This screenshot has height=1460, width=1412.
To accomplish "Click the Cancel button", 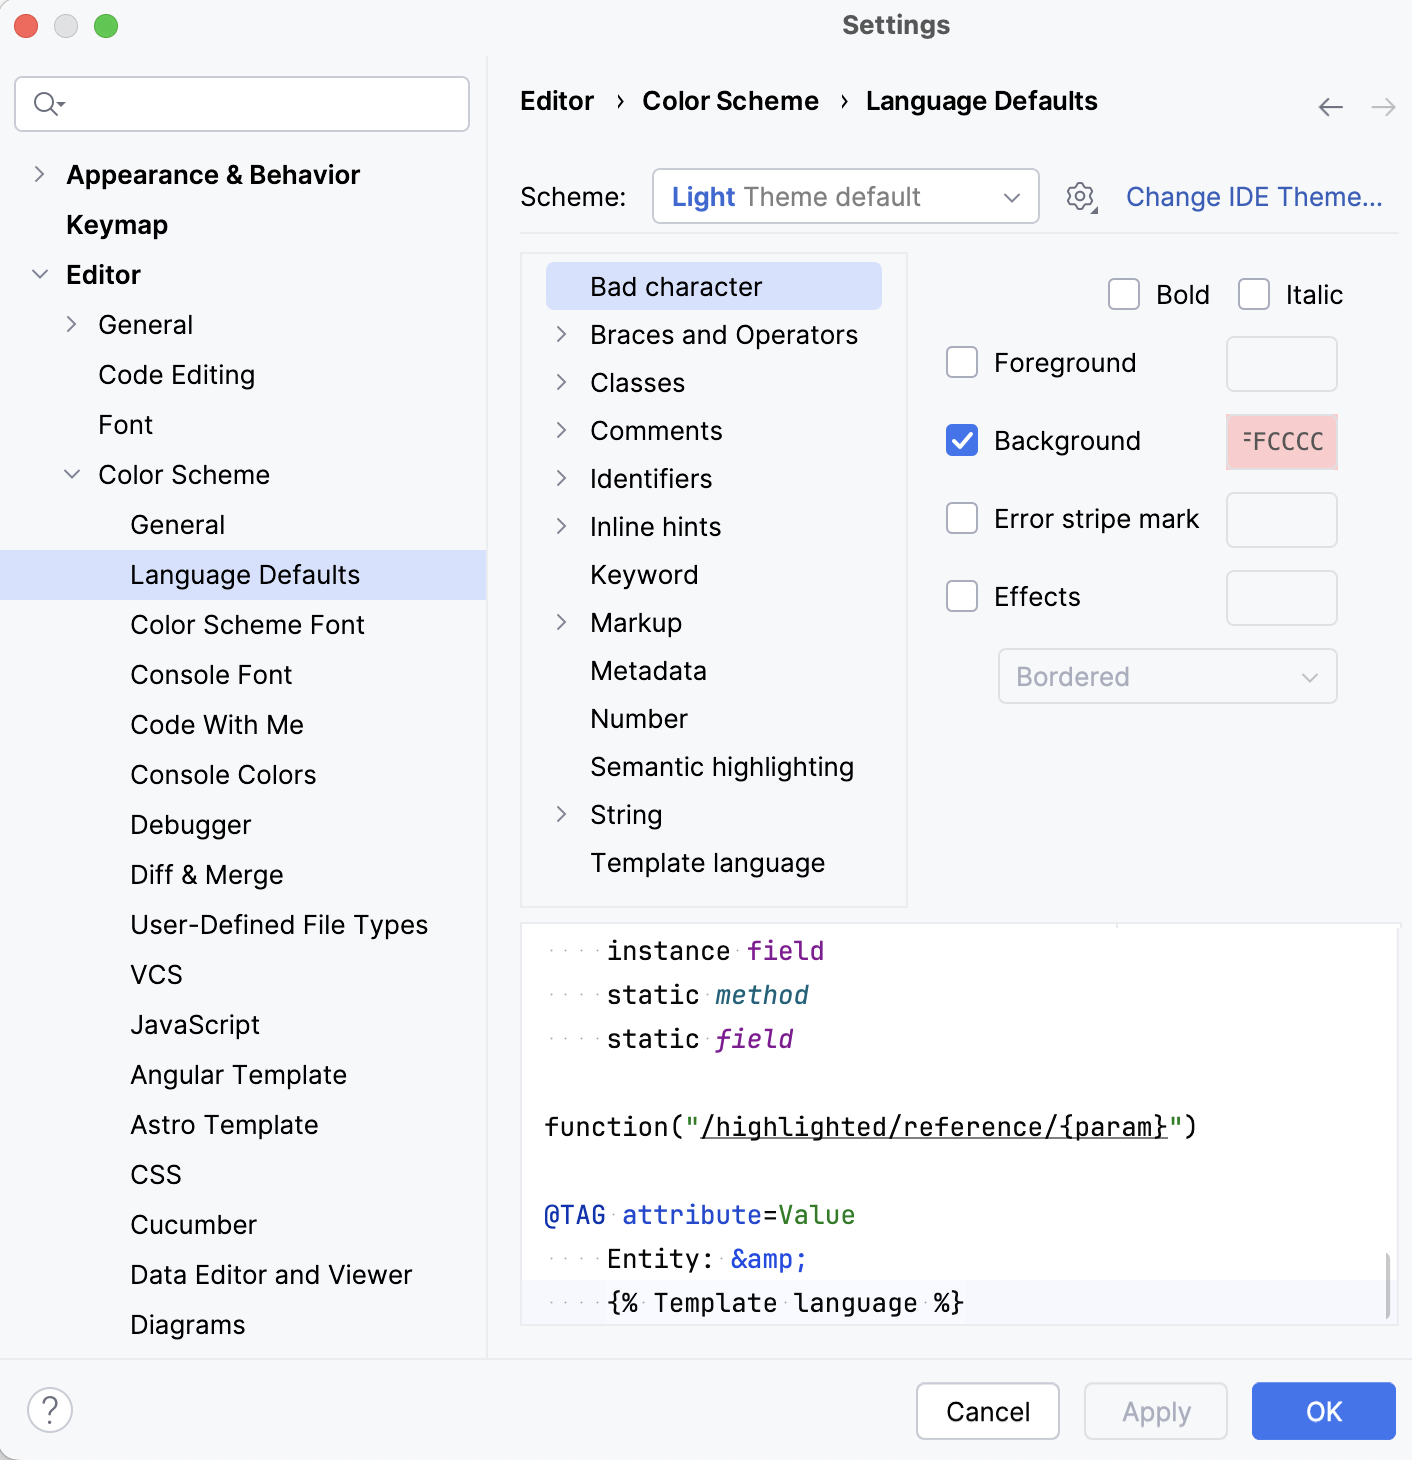I will click(987, 1411).
